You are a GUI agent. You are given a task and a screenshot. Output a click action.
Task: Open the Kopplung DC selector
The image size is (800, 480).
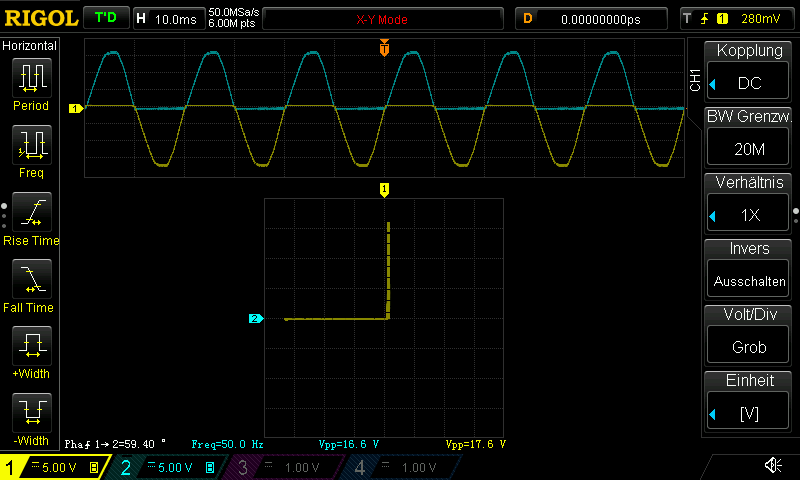749,72
